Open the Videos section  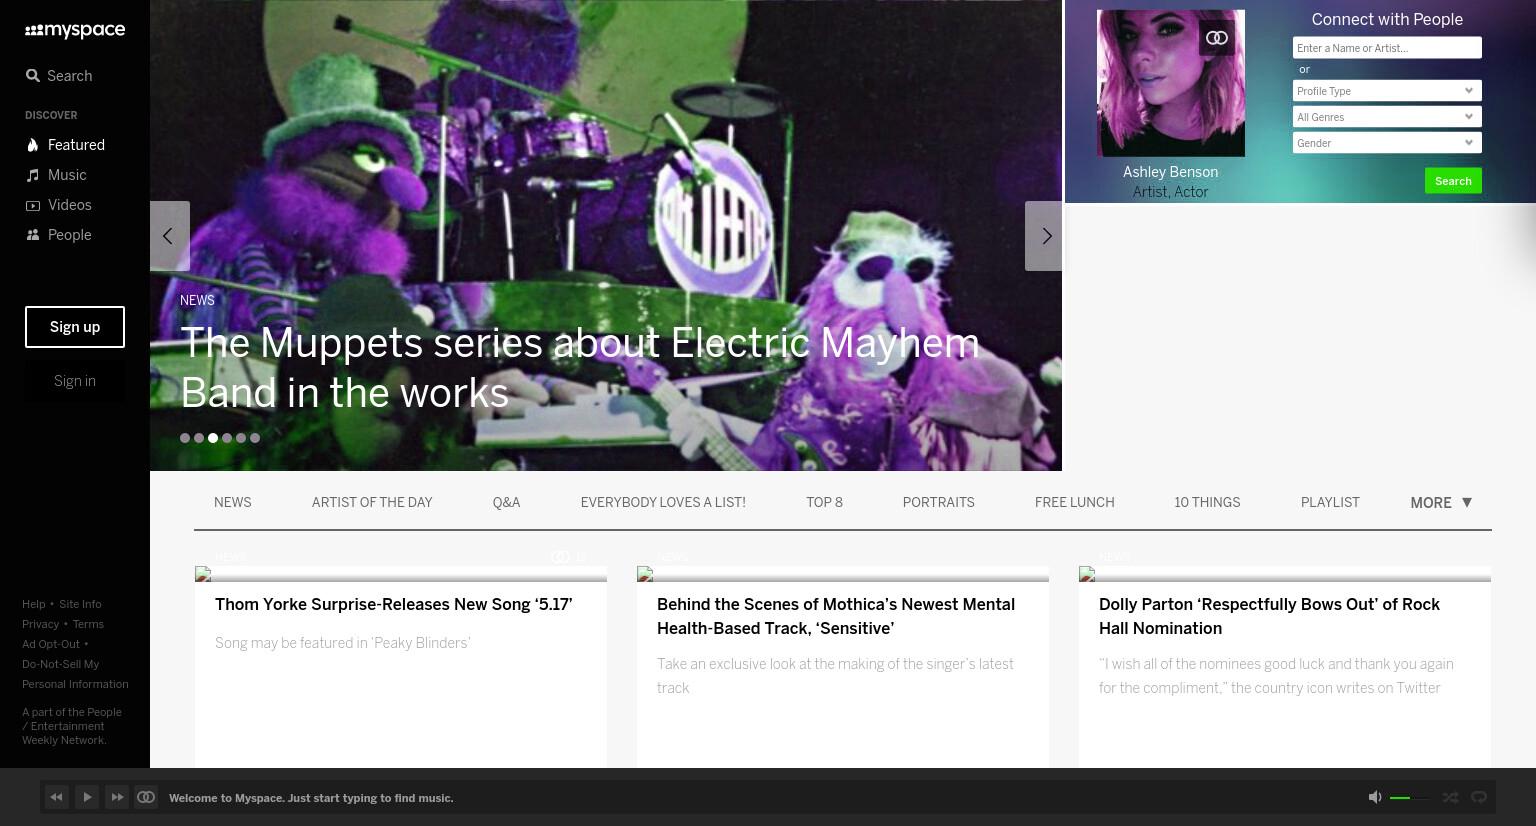[x=58, y=205]
